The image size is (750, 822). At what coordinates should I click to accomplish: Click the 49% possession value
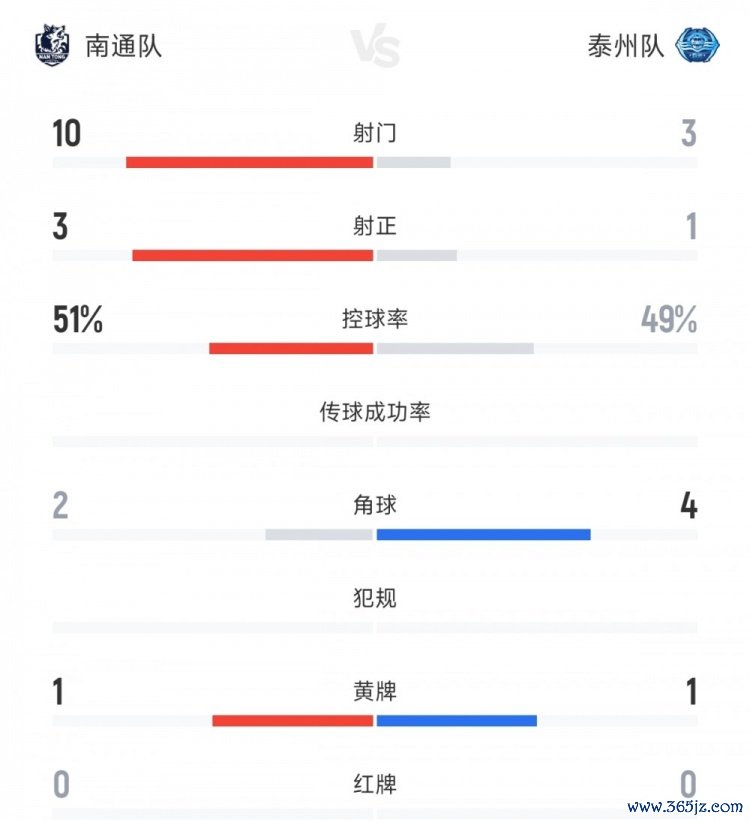coord(669,320)
